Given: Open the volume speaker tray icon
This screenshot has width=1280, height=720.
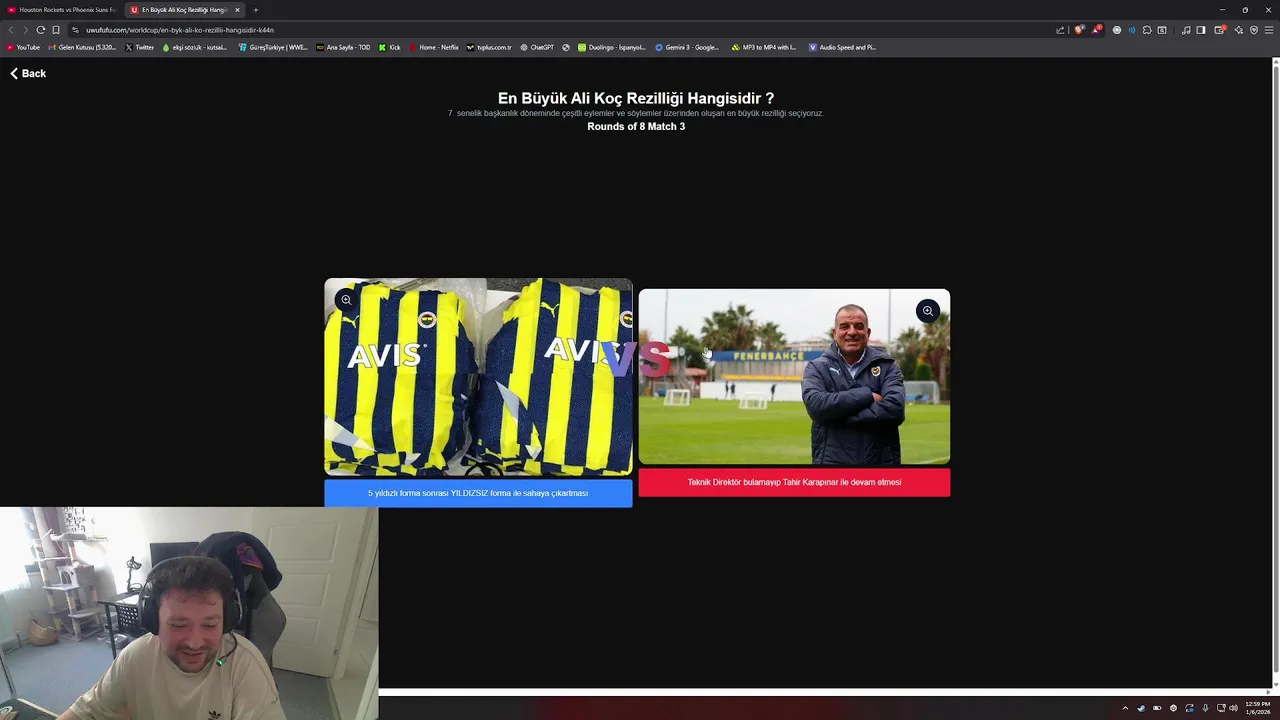Looking at the screenshot, I should pyautogui.click(x=1233, y=708).
